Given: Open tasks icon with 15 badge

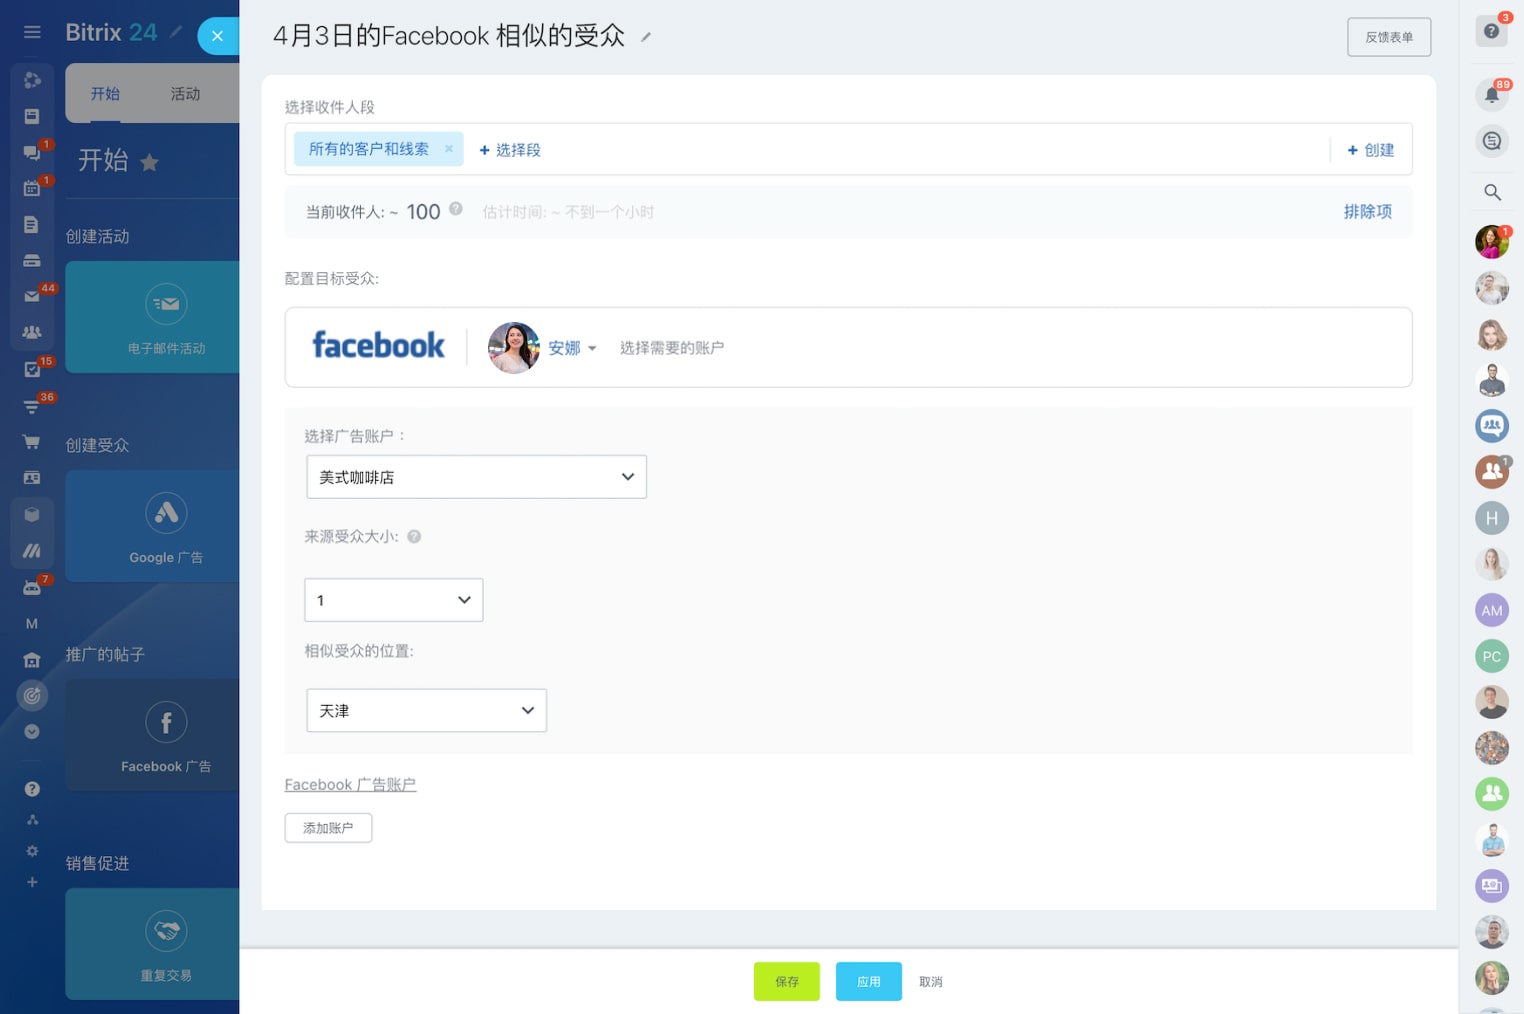Looking at the screenshot, I should (32, 369).
